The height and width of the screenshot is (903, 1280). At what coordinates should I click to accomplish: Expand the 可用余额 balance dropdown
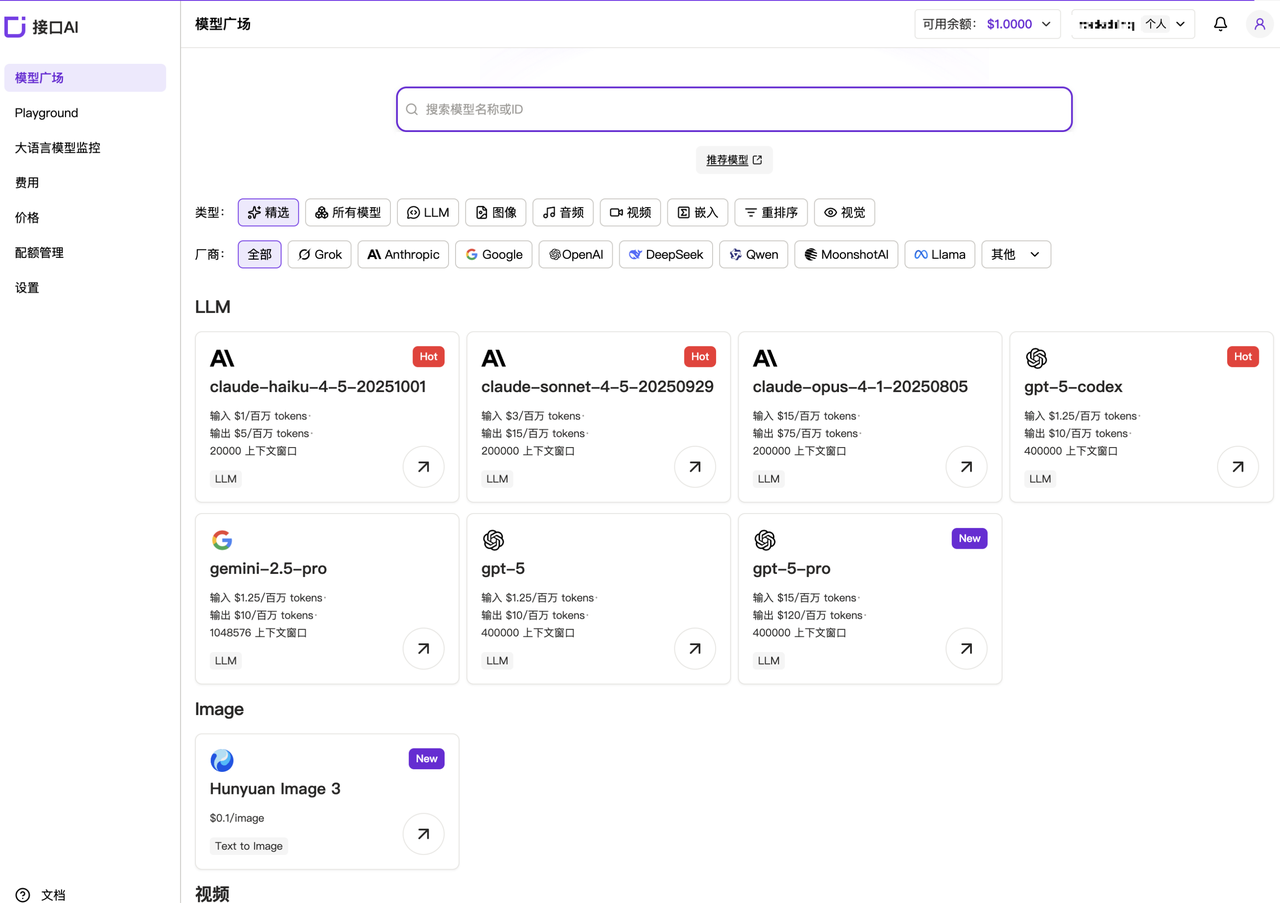point(987,24)
